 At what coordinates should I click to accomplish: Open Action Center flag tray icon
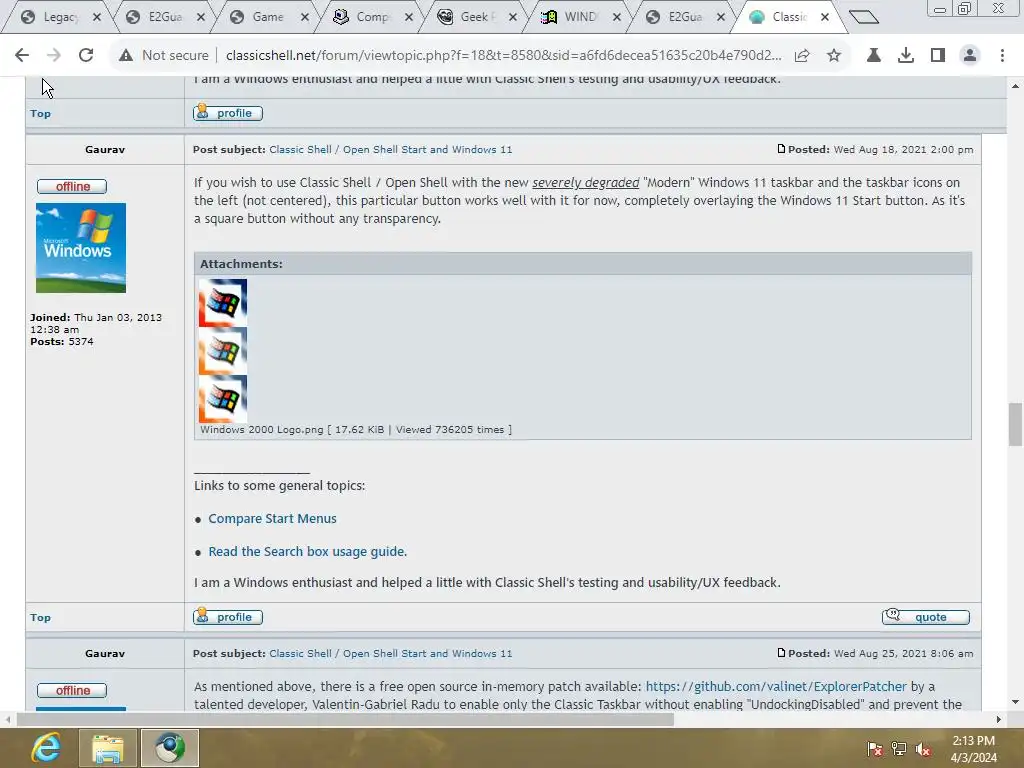coord(874,749)
